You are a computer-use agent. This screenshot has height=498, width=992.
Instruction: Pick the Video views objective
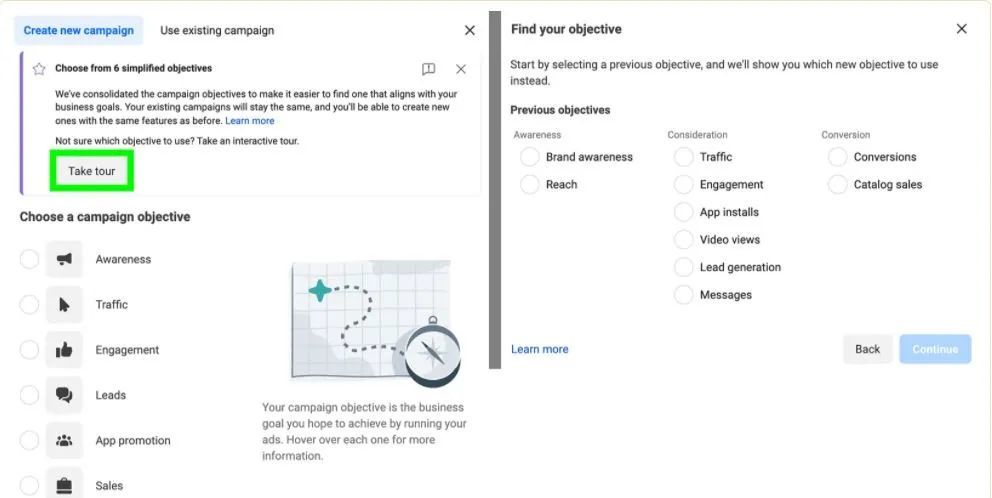tap(684, 240)
